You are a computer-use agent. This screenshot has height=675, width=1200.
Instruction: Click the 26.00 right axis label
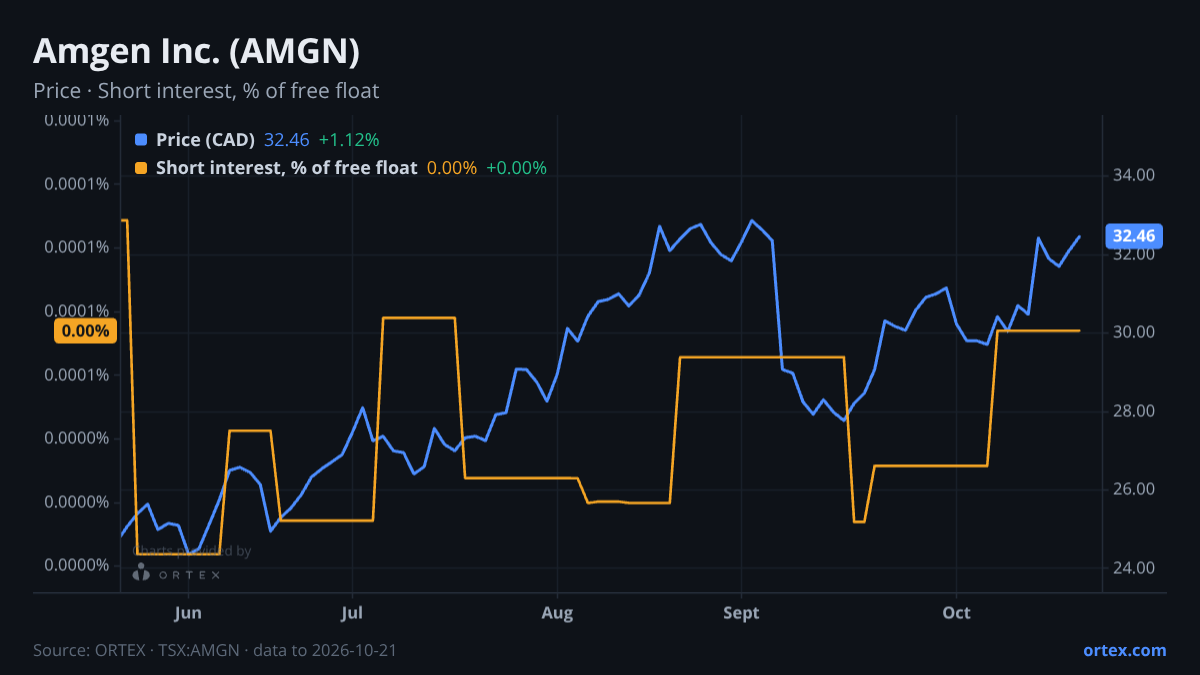point(1134,489)
